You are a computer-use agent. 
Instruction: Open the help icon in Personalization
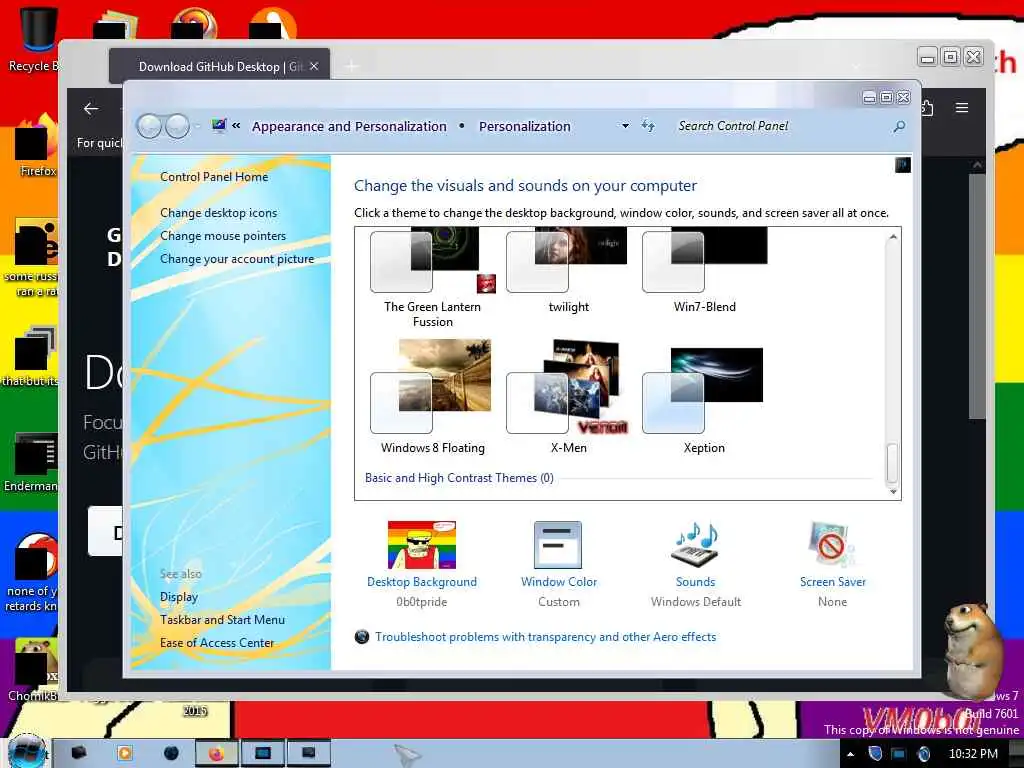[x=903, y=165]
